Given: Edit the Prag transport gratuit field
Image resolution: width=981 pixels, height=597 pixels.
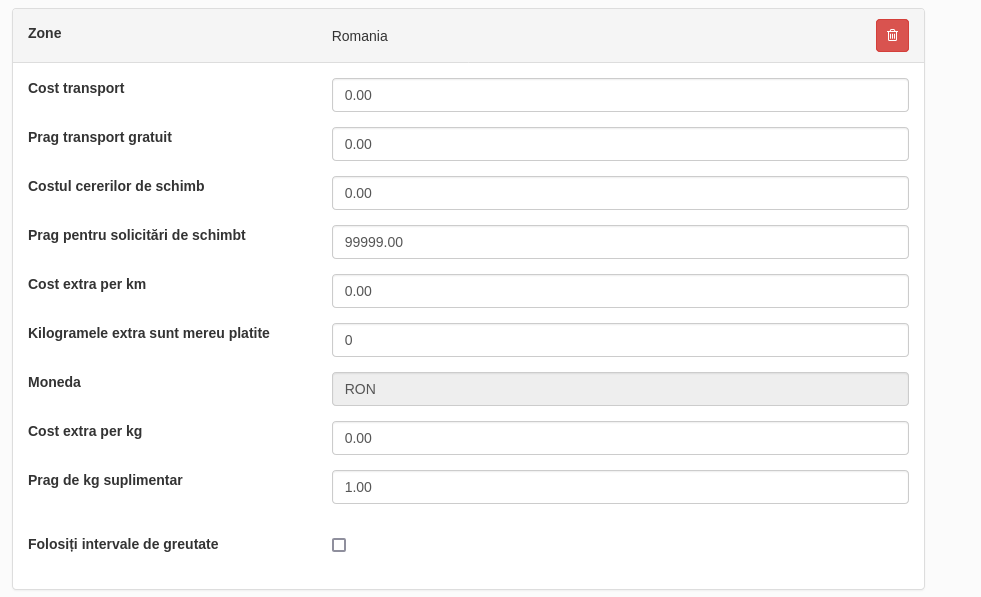Looking at the screenshot, I should pos(620,144).
